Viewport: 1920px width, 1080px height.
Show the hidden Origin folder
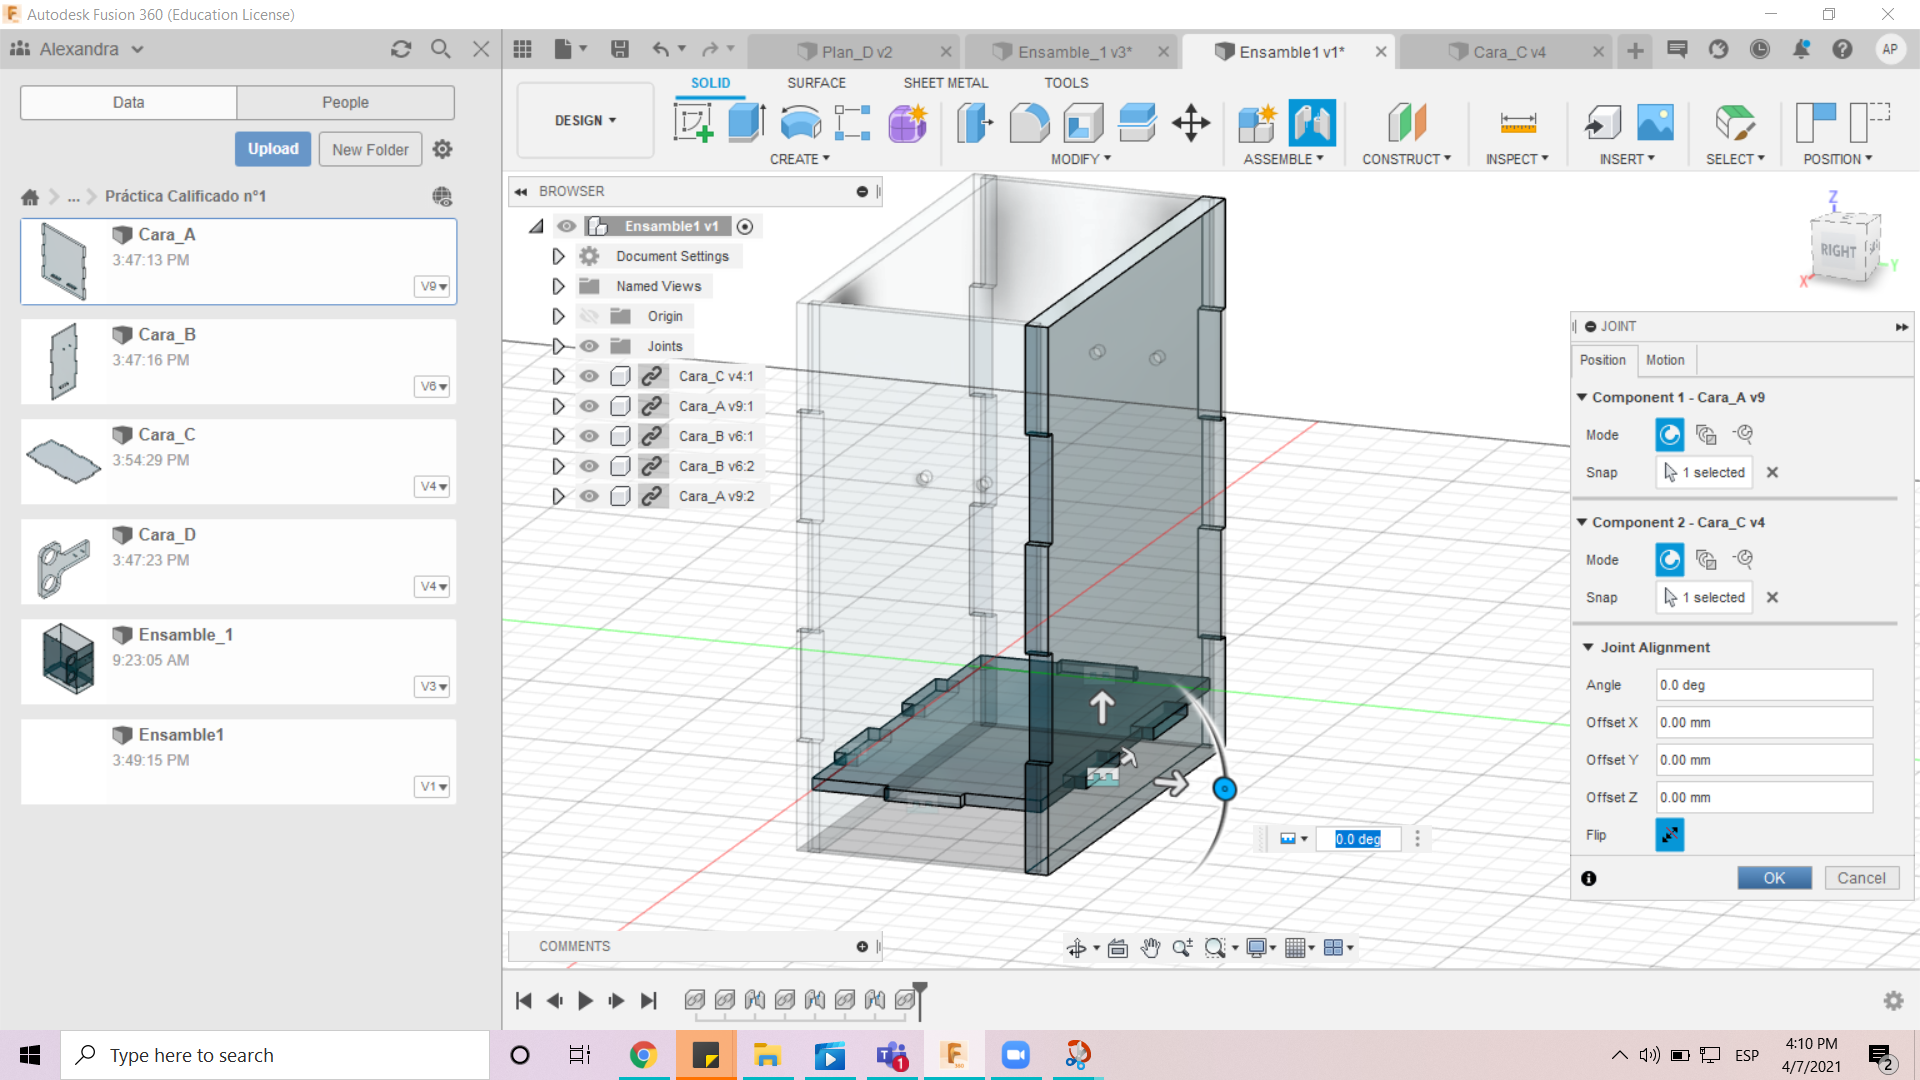pyautogui.click(x=589, y=316)
